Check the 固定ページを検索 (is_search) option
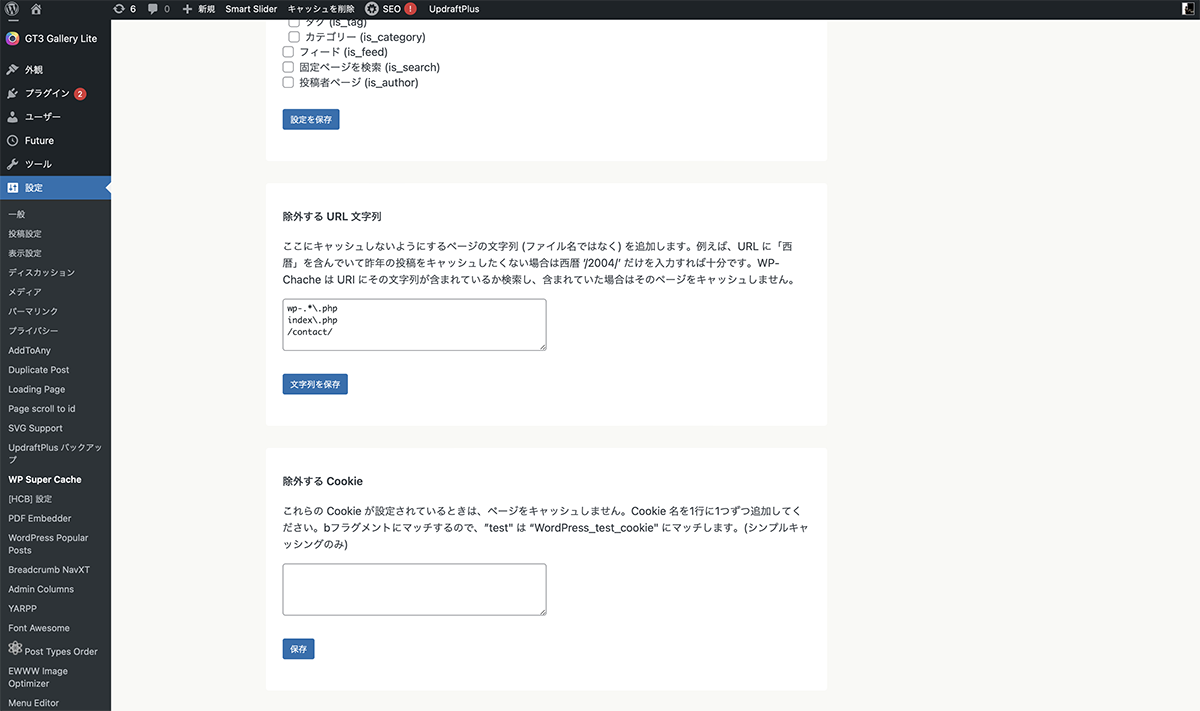The width and height of the screenshot is (1200, 711). pos(289,67)
